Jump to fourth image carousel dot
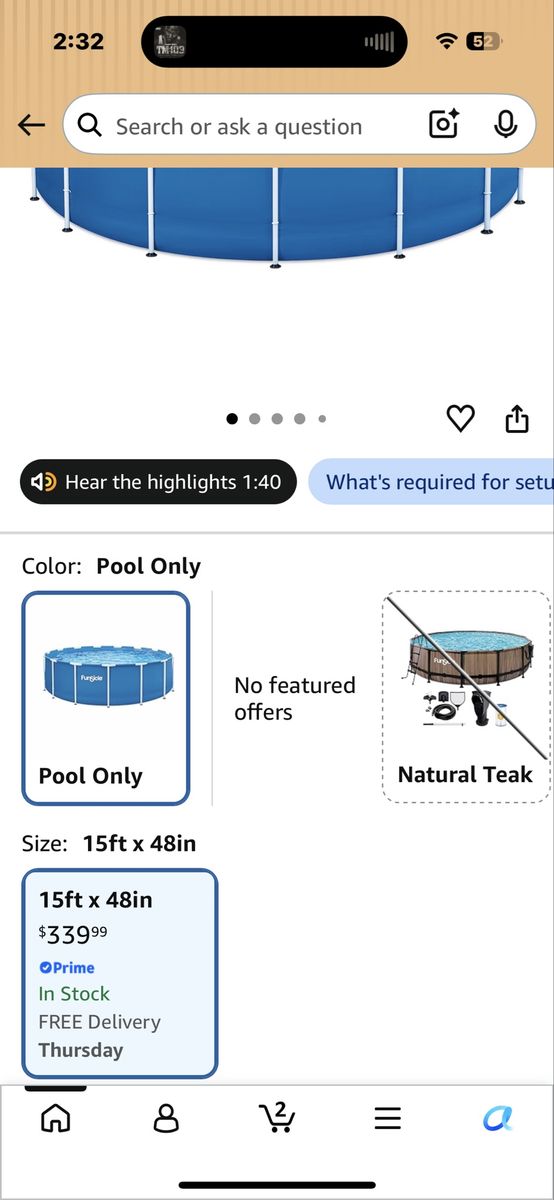The width and height of the screenshot is (554, 1200). point(299,419)
